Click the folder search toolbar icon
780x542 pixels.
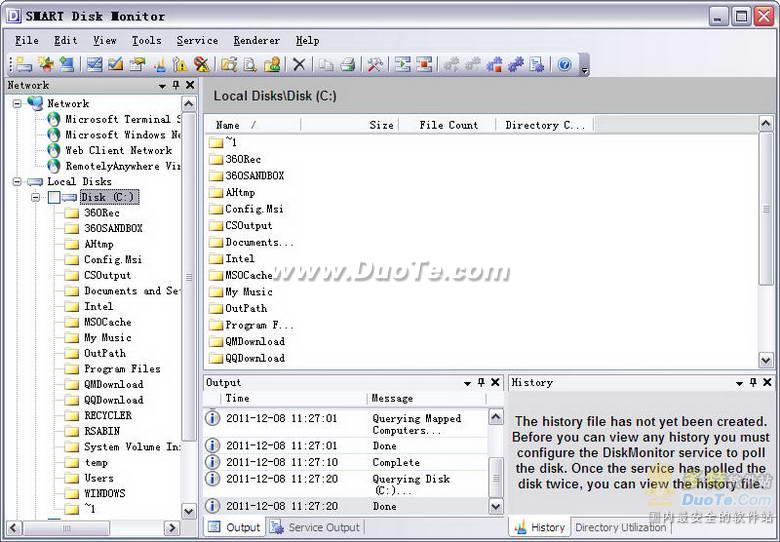229,65
